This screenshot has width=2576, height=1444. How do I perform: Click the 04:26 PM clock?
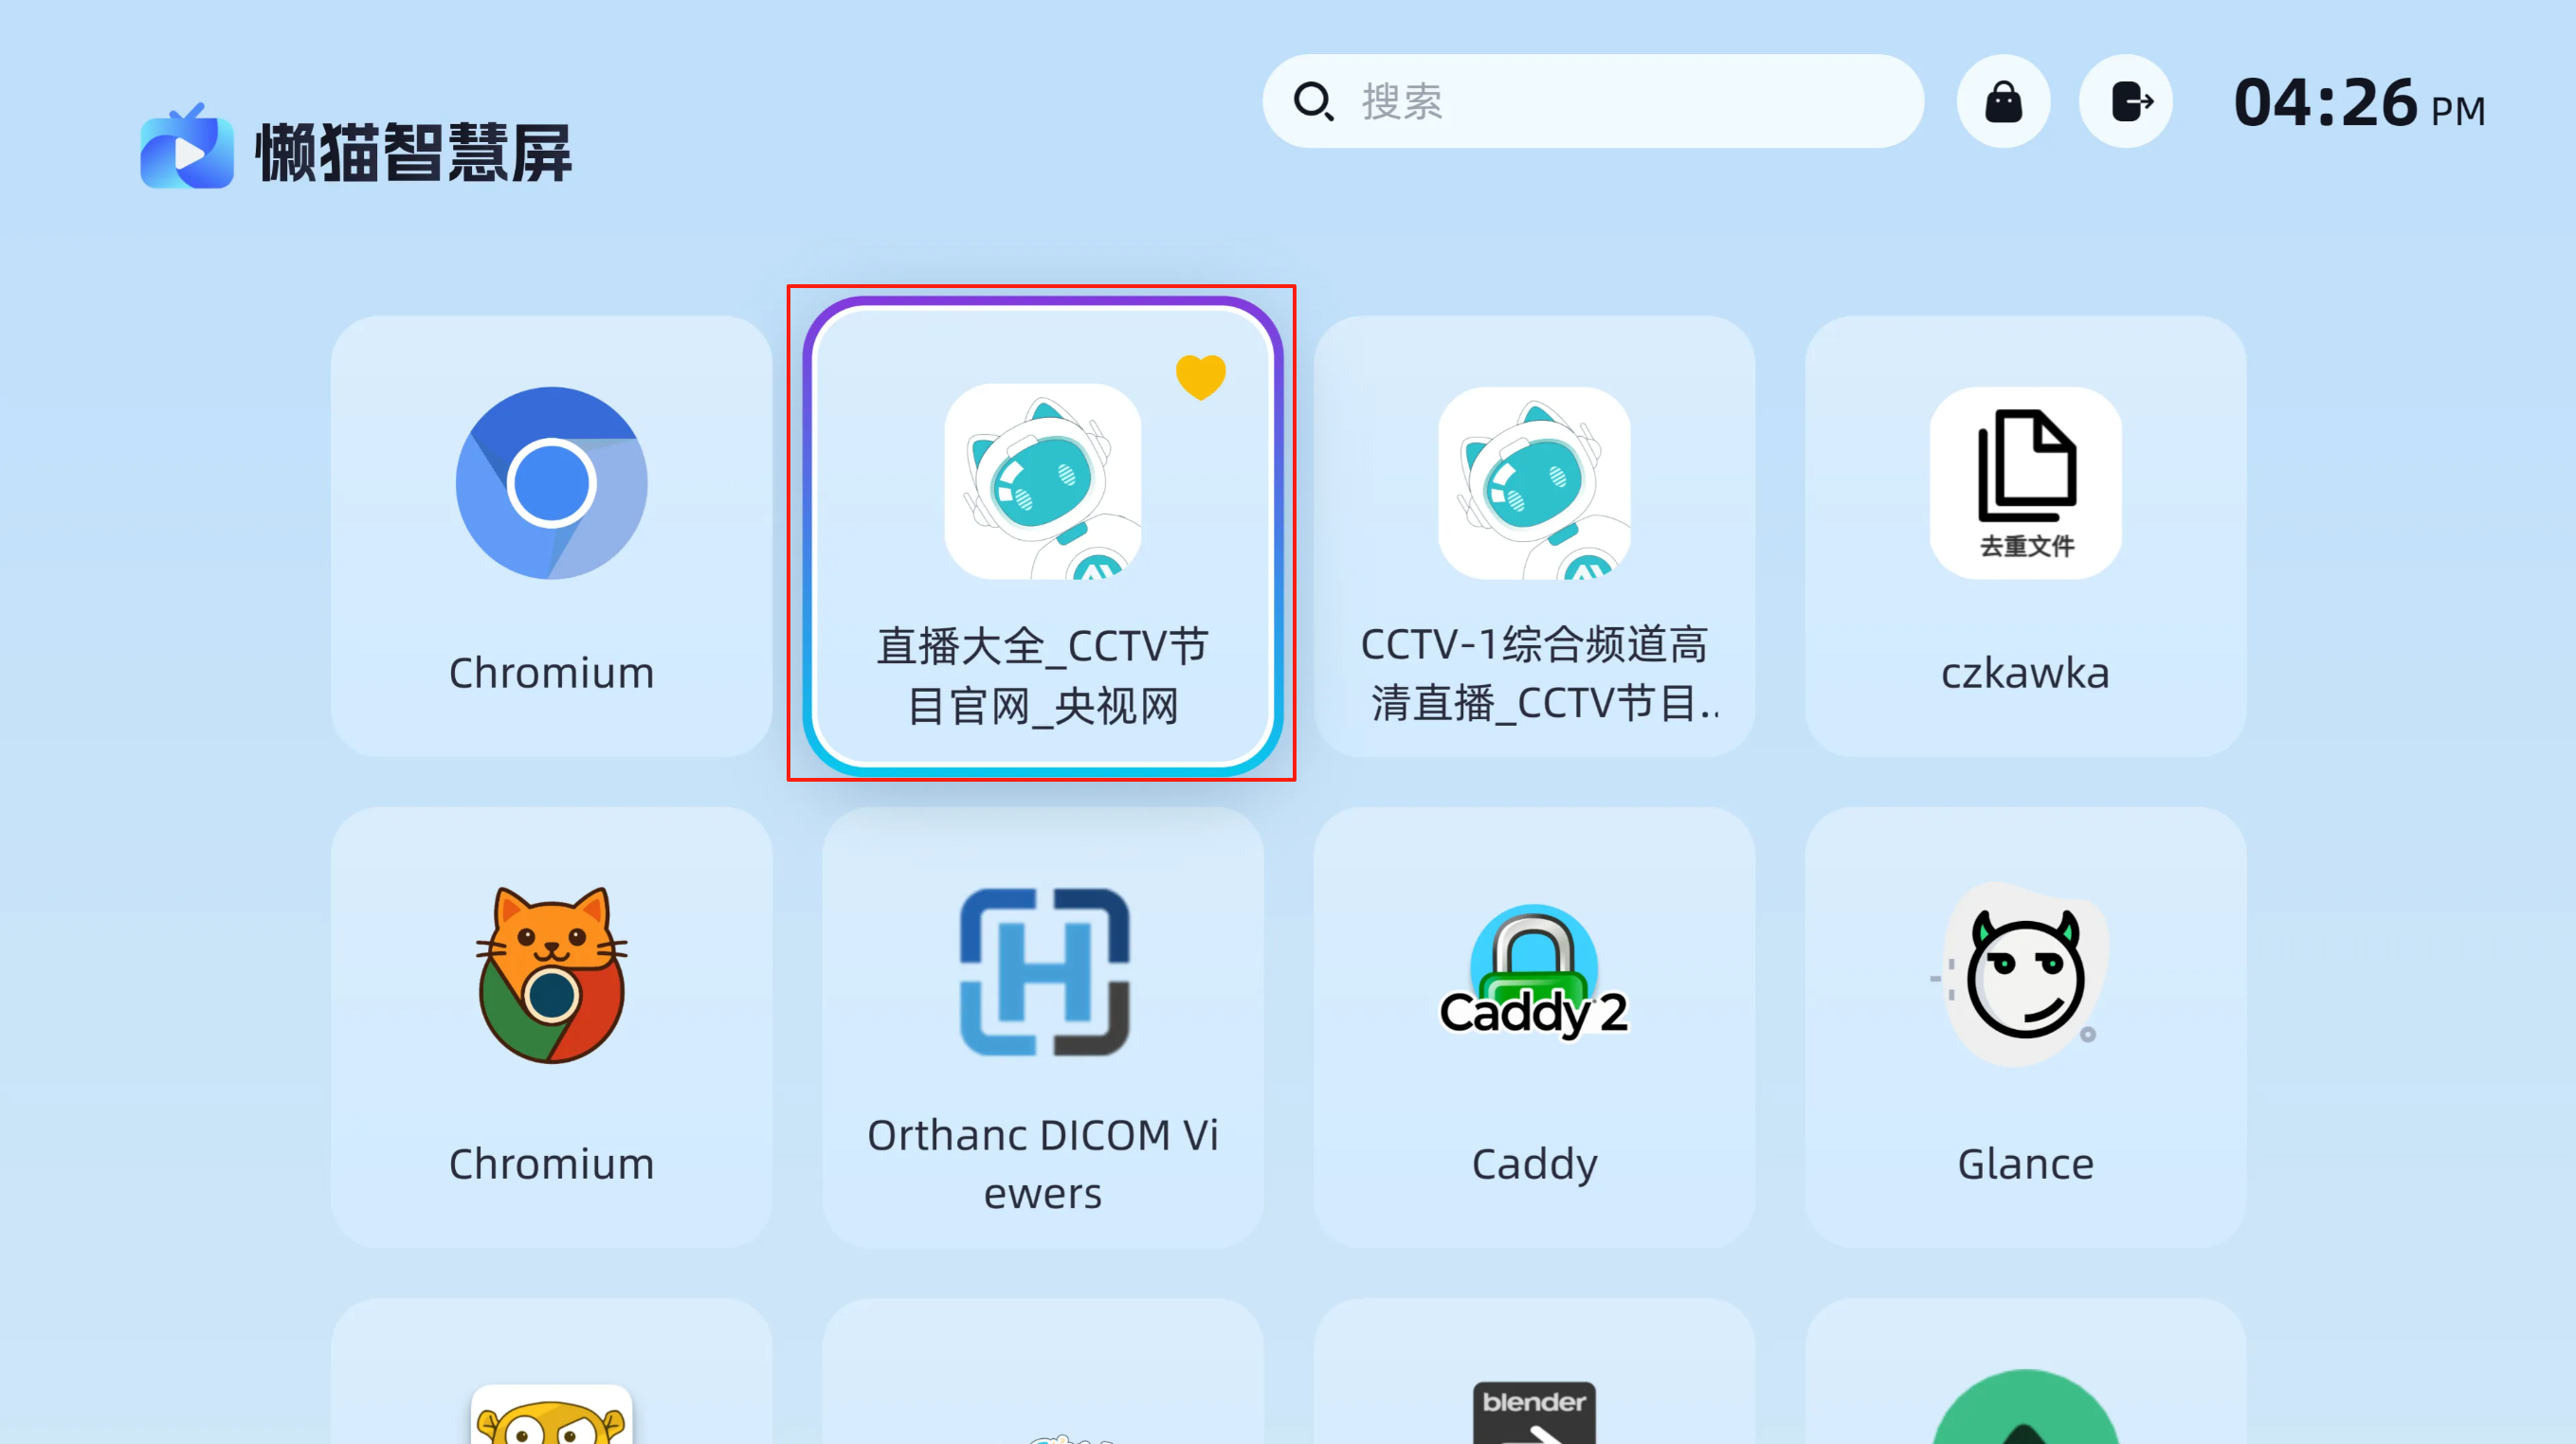pyautogui.click(x=2359, y=103)
